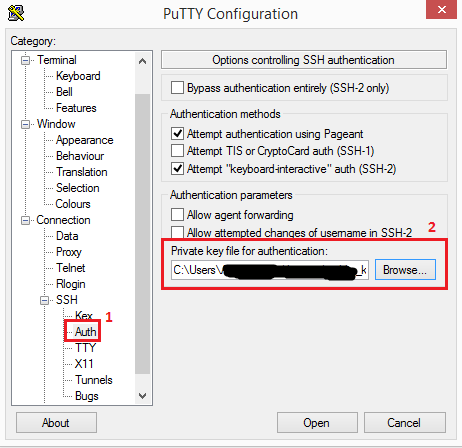The width and height of the screenshot is (462, 448).
Task: Click the category tree scroll down arrow
Action: click(143, 396)
